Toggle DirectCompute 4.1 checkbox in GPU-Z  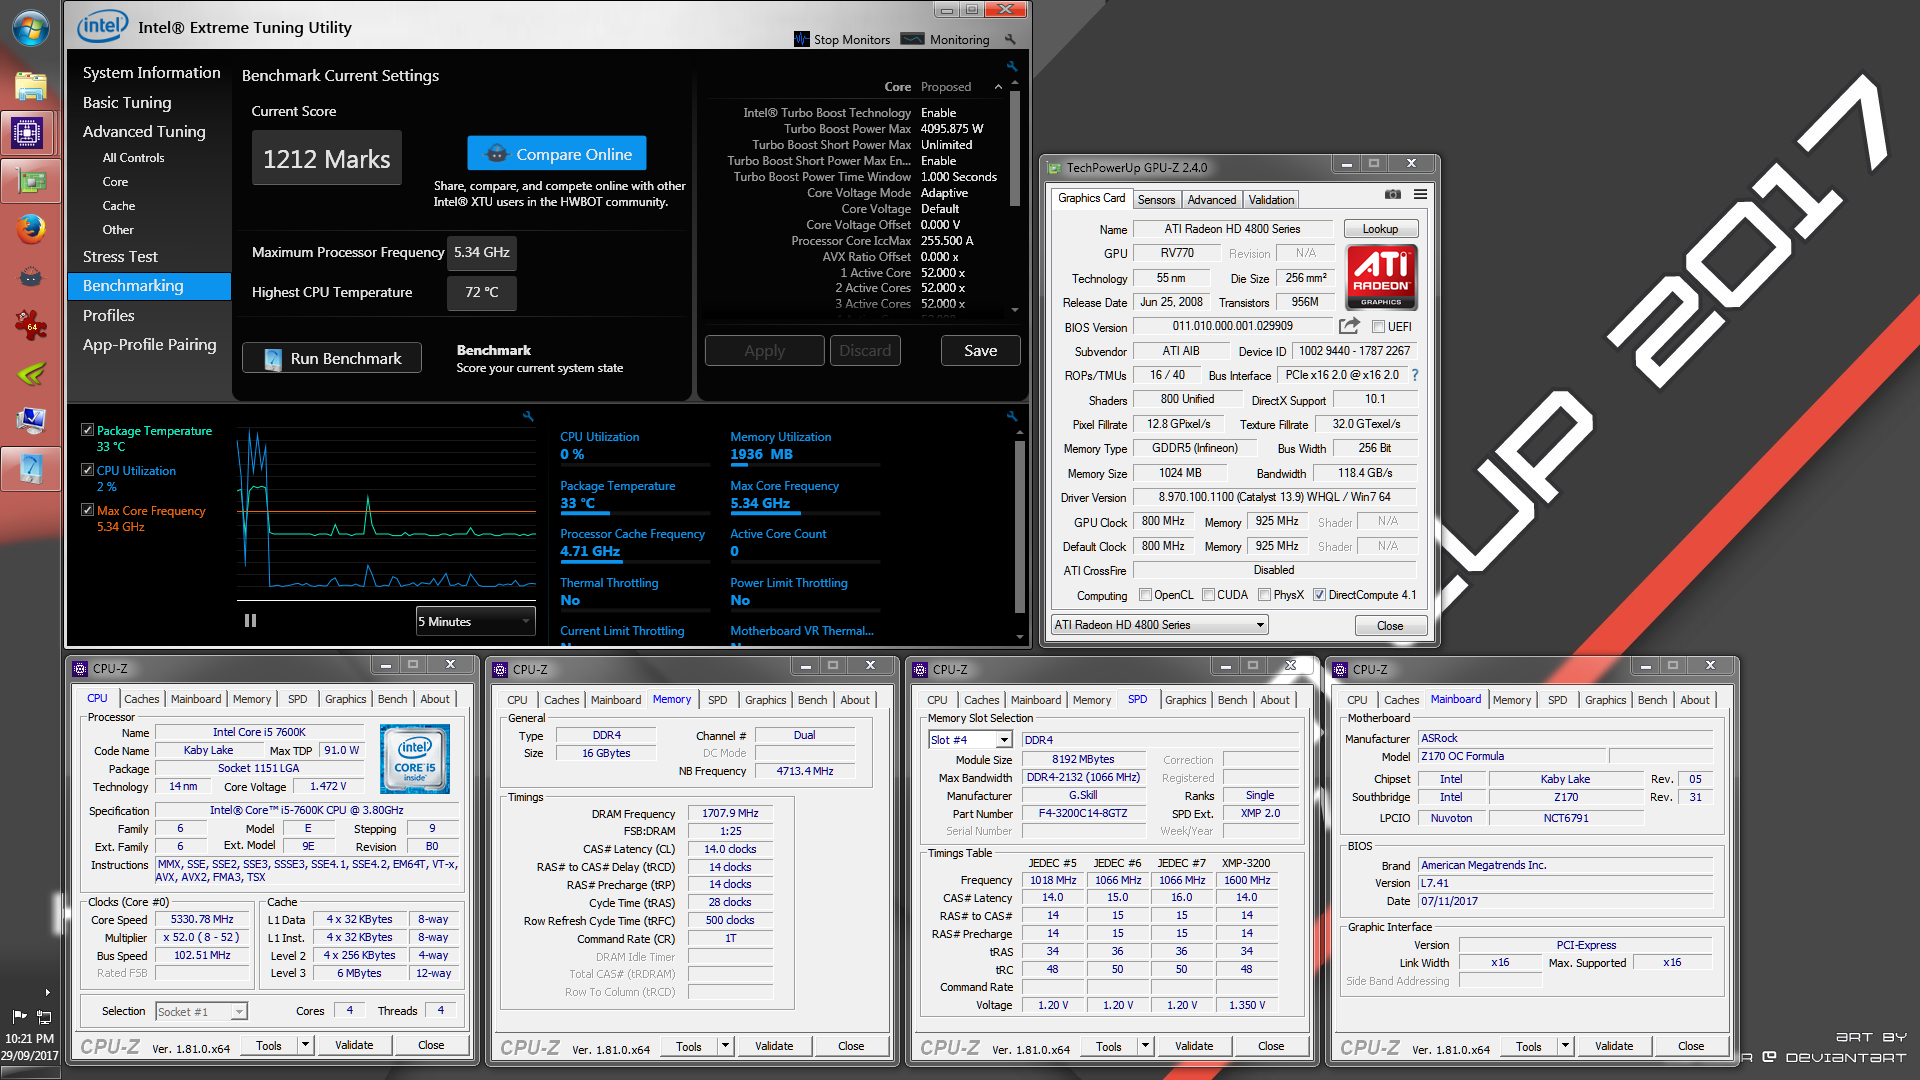(1320, 595)
